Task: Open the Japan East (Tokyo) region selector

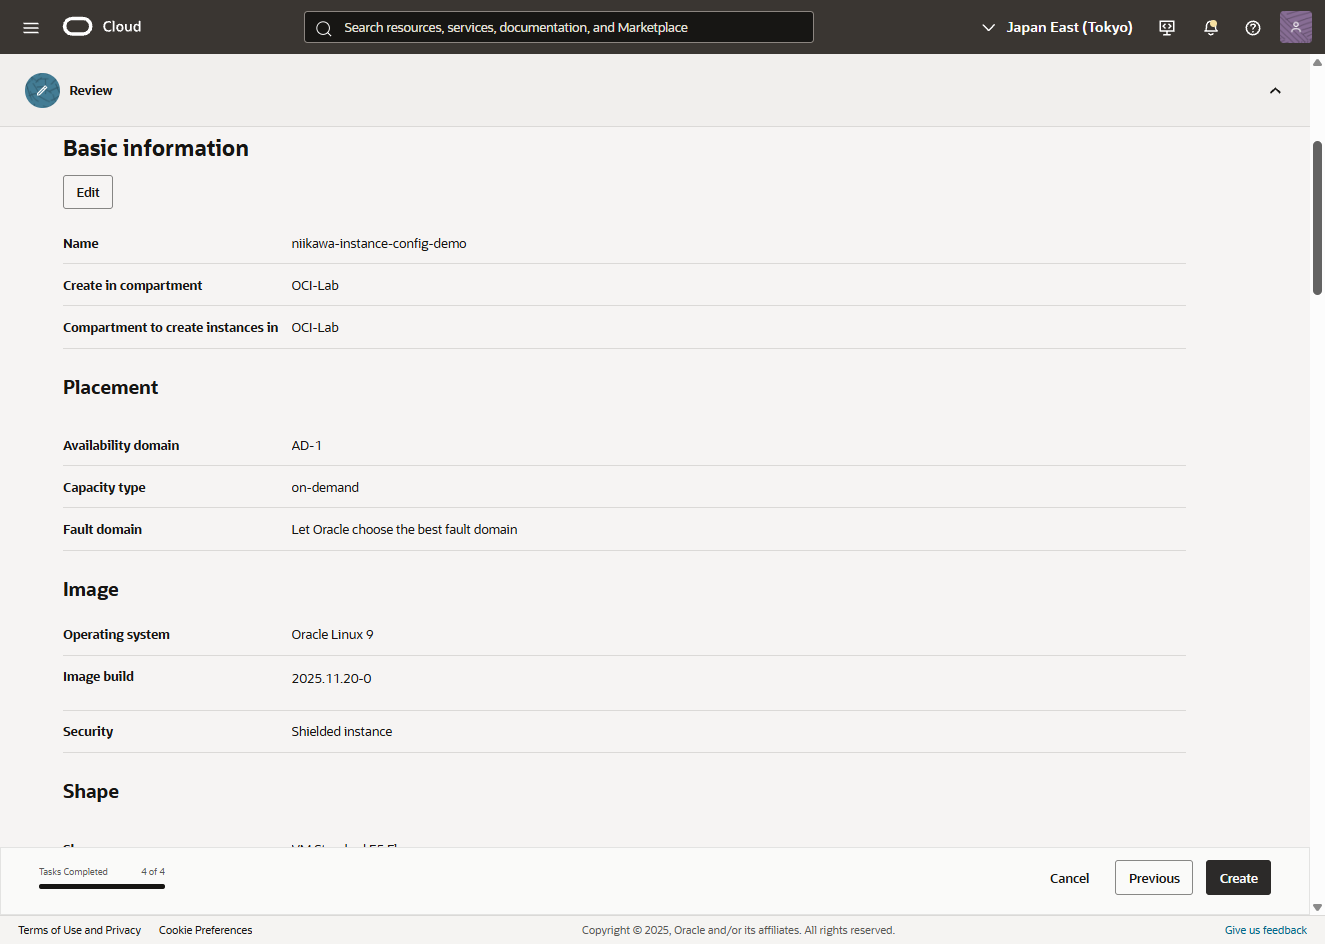Action: pyautogui.click(x=1057, y=27)
